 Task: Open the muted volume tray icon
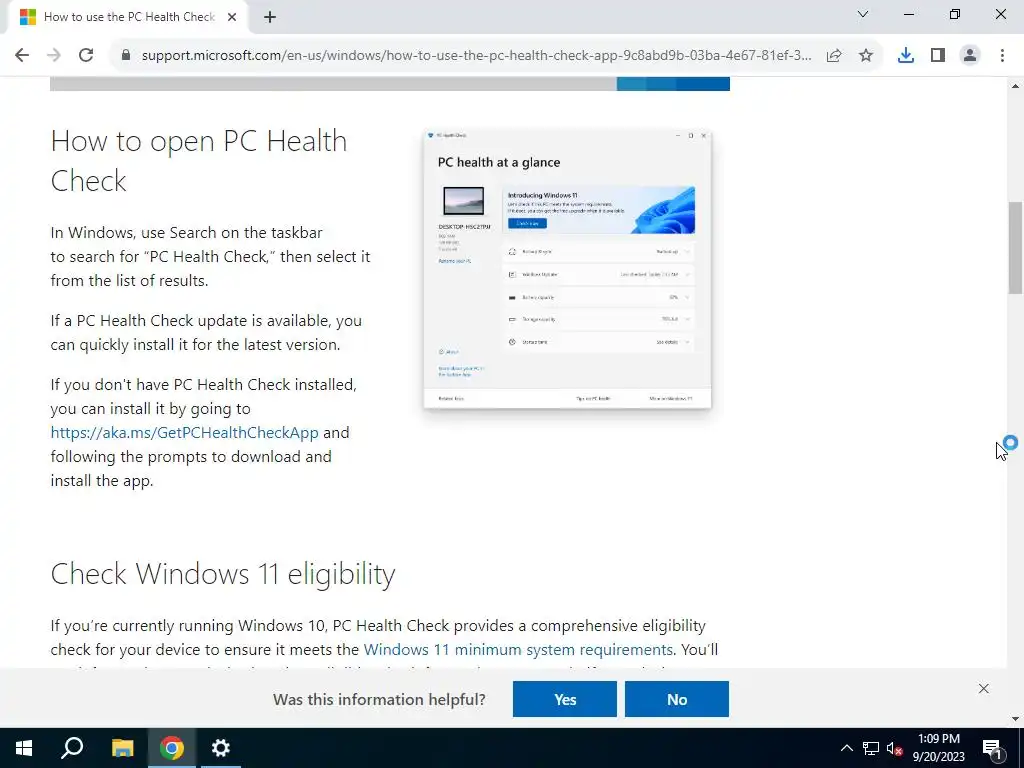(895, 748)
